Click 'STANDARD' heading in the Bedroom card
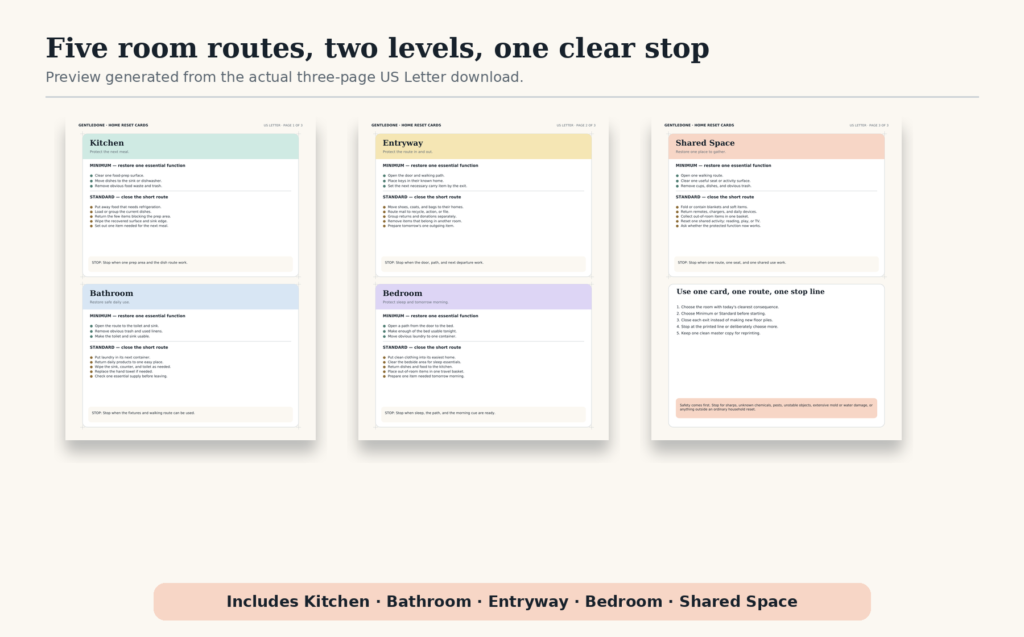Image resolution: width=1024 pixels, height=637 pixels. (422, 348)
